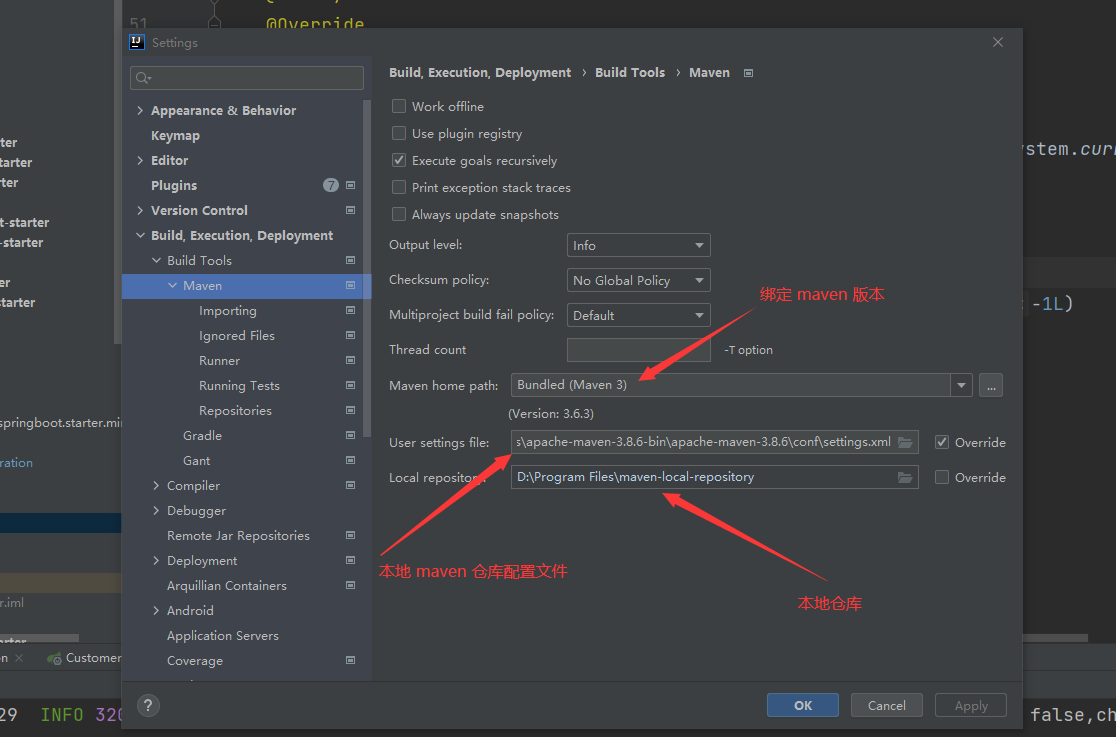Enable Use plugin registry checkbox
Screen dimensions: 1116x737
click(x=399, y=133)
